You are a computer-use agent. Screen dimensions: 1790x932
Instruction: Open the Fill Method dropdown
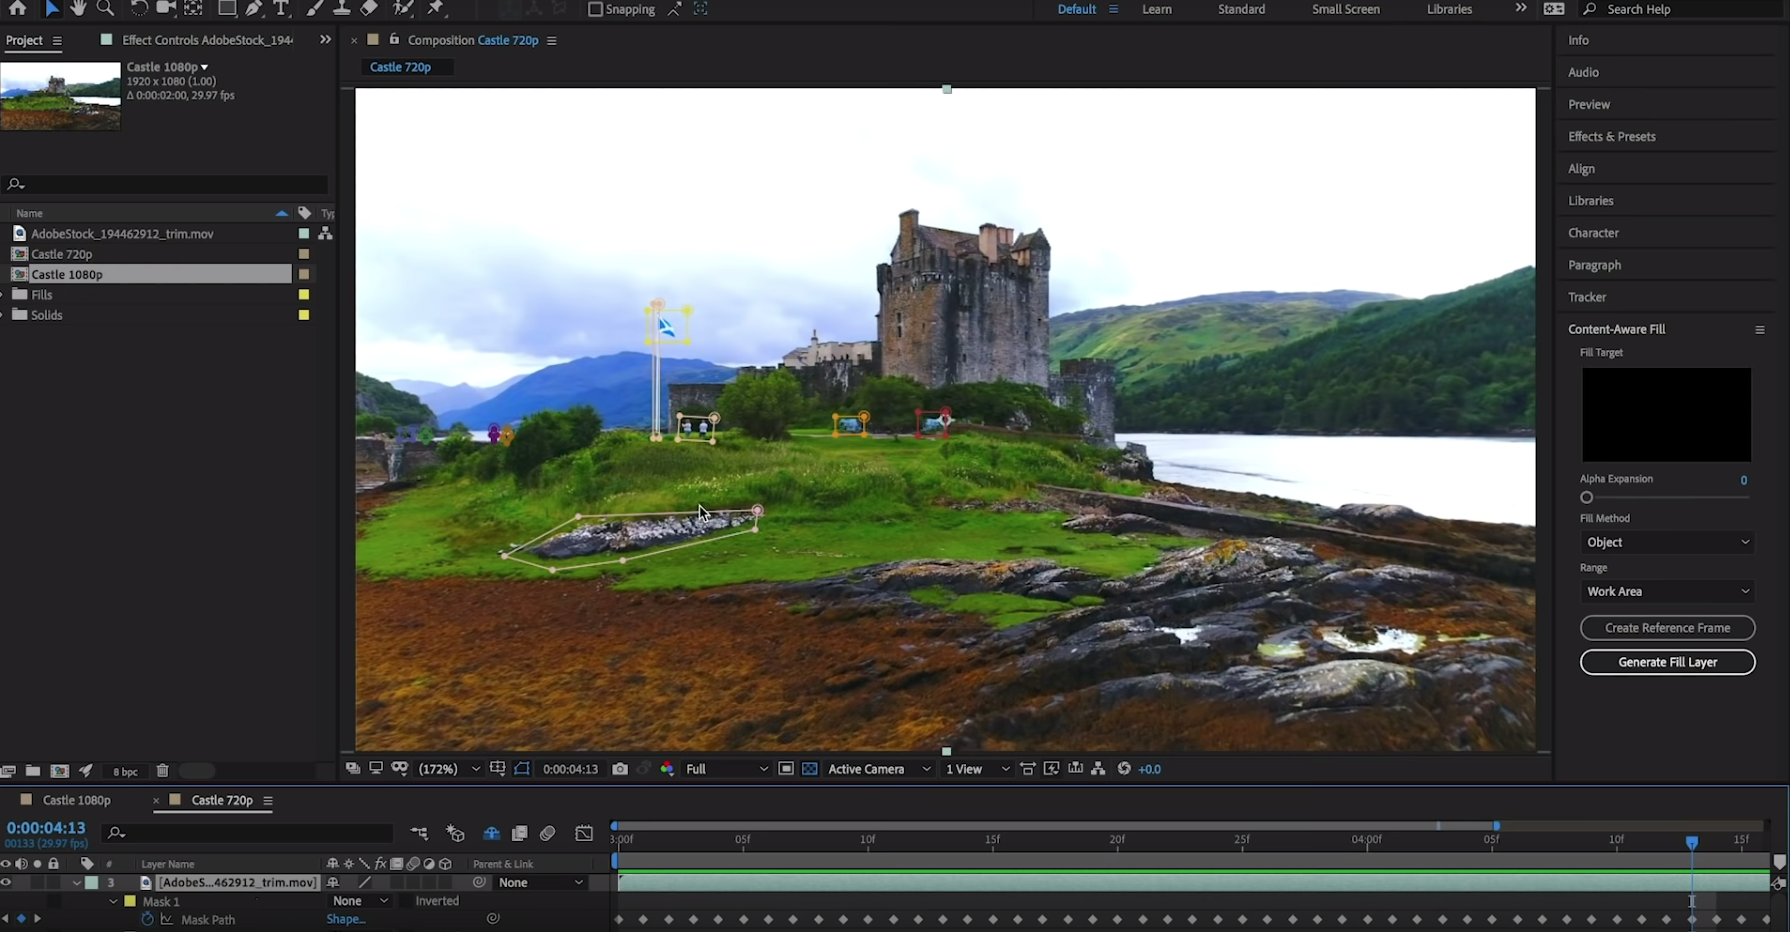point(1667,542)
